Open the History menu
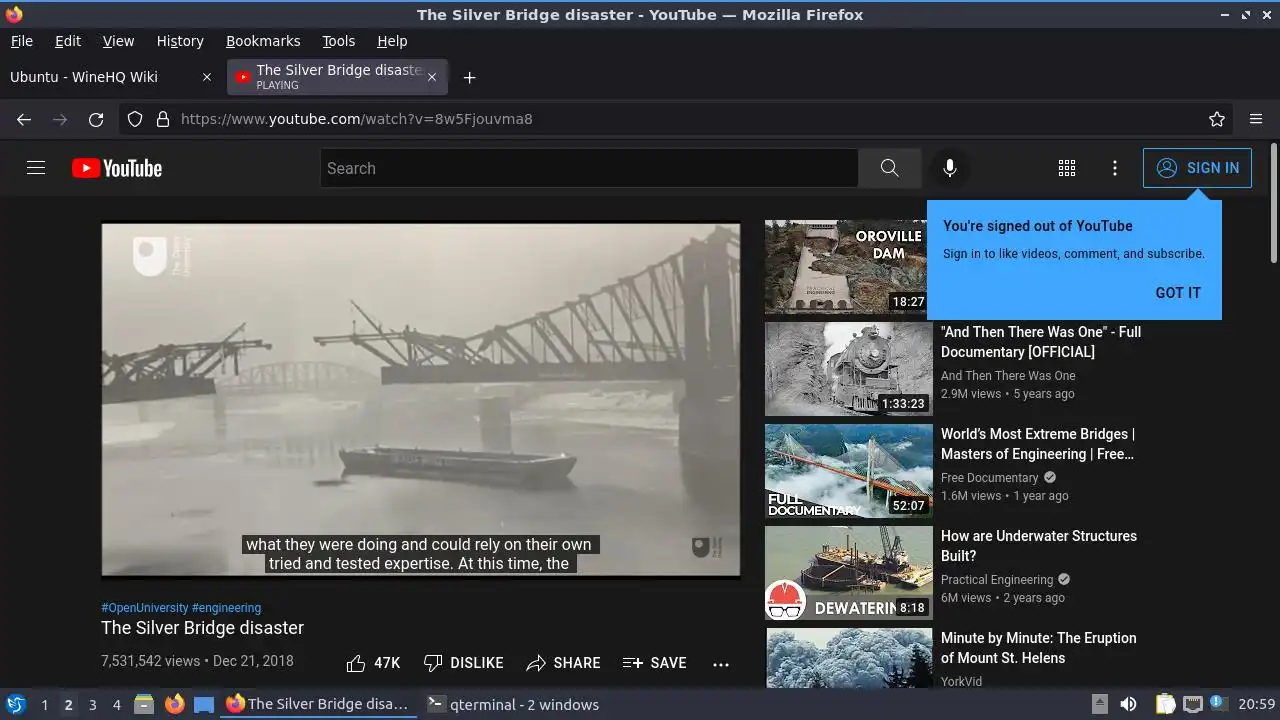 point(180,41)
